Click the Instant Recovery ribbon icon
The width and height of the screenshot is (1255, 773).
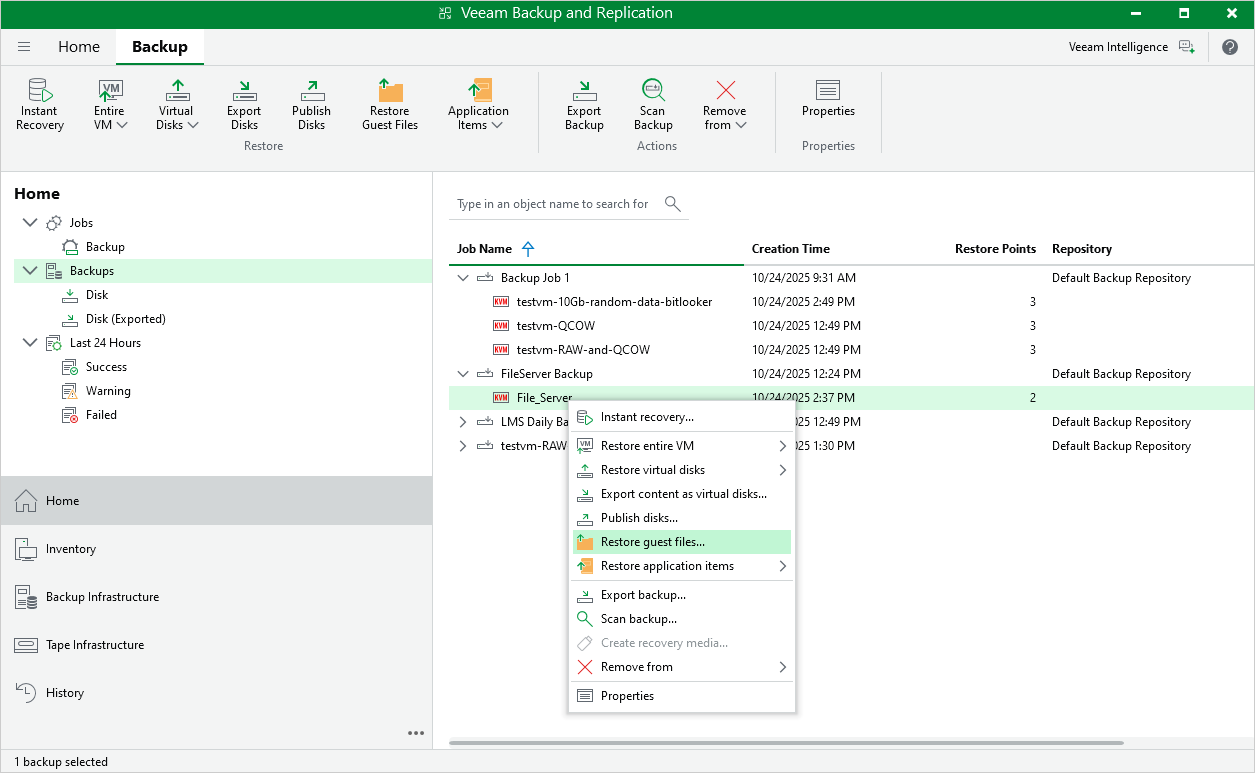[x=40, y=105]
